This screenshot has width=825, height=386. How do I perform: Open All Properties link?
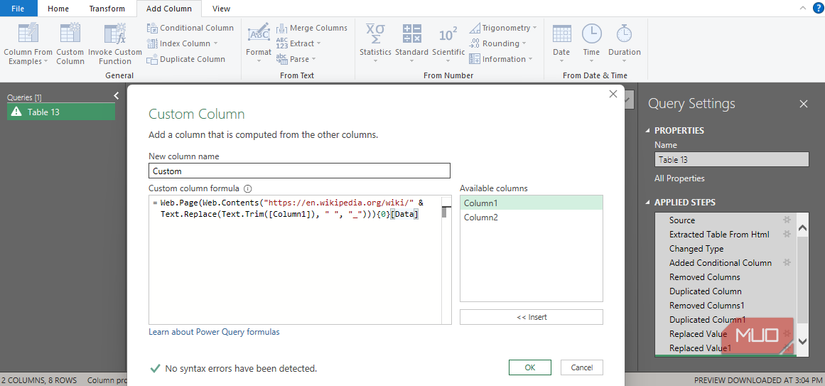click(x=679, y=178)
